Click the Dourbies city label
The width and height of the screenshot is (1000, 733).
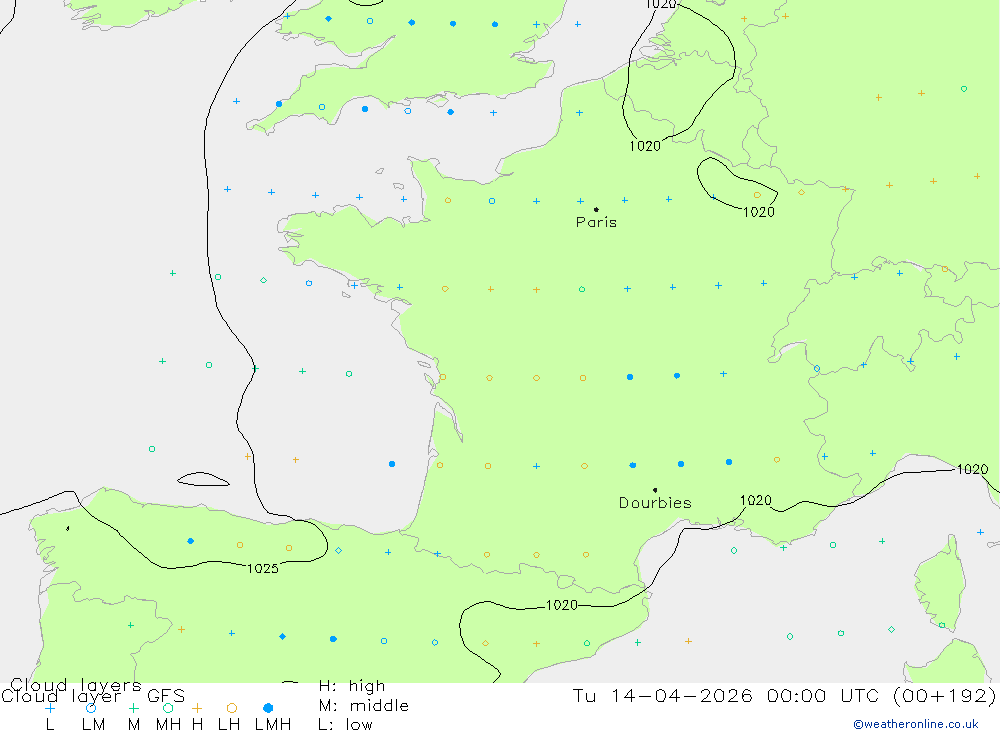655,503
